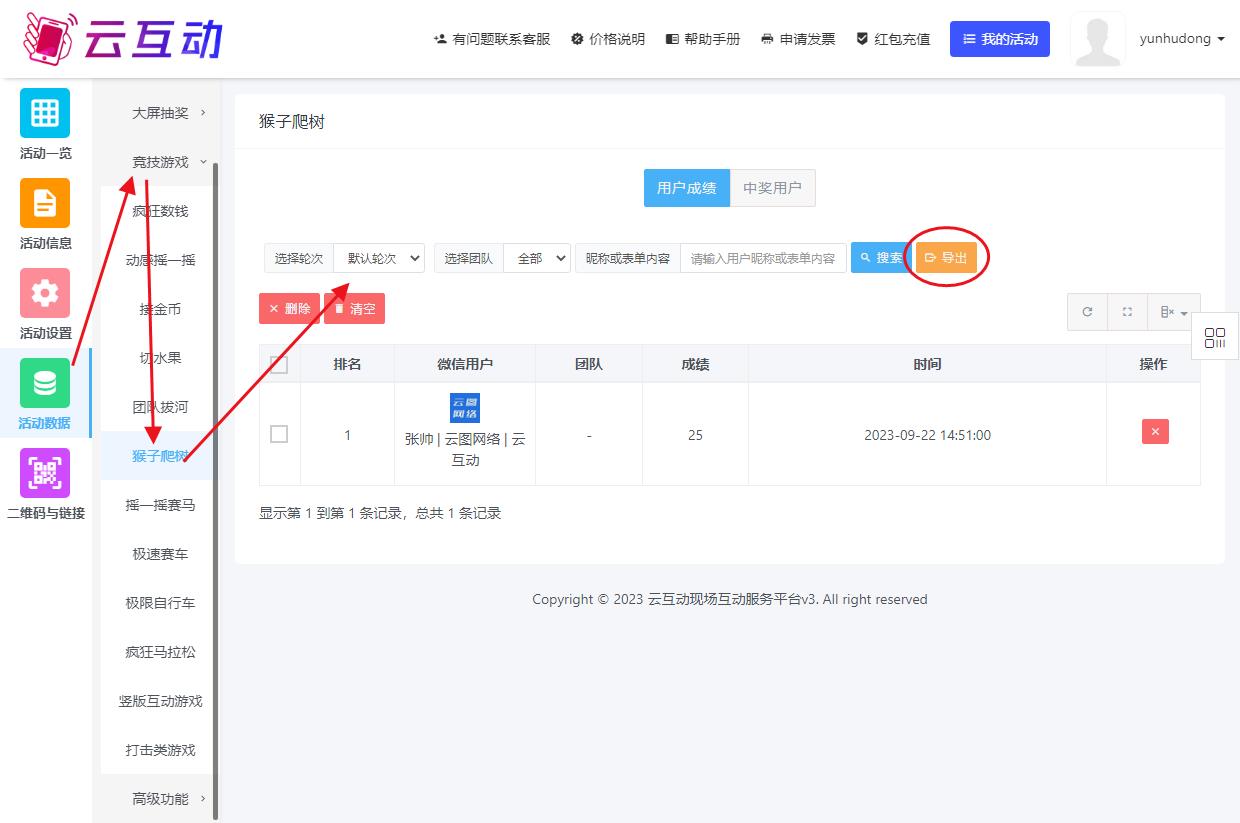The height and width of the screenshot is (823, 1240).
Task: Click the 团队 column header
Action: [x=589, y=364]
